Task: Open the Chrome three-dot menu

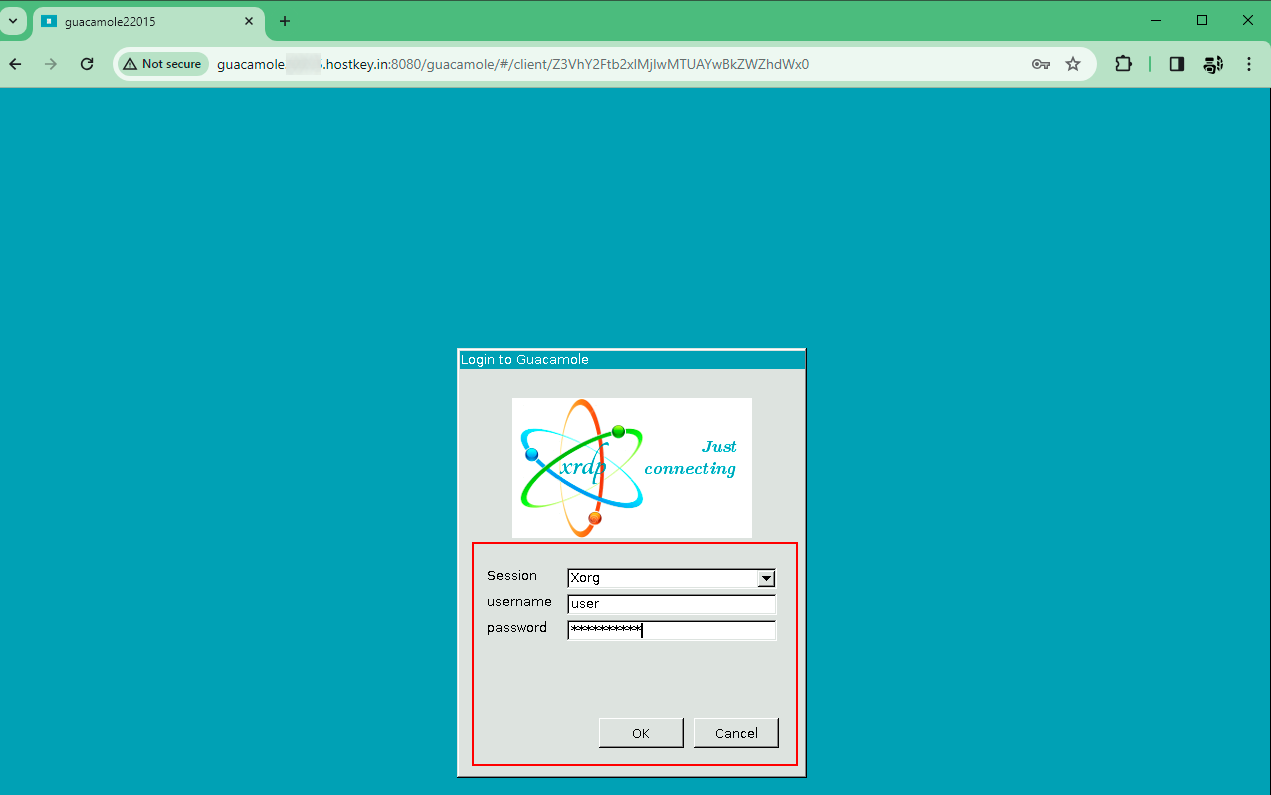Action: 1249,64
